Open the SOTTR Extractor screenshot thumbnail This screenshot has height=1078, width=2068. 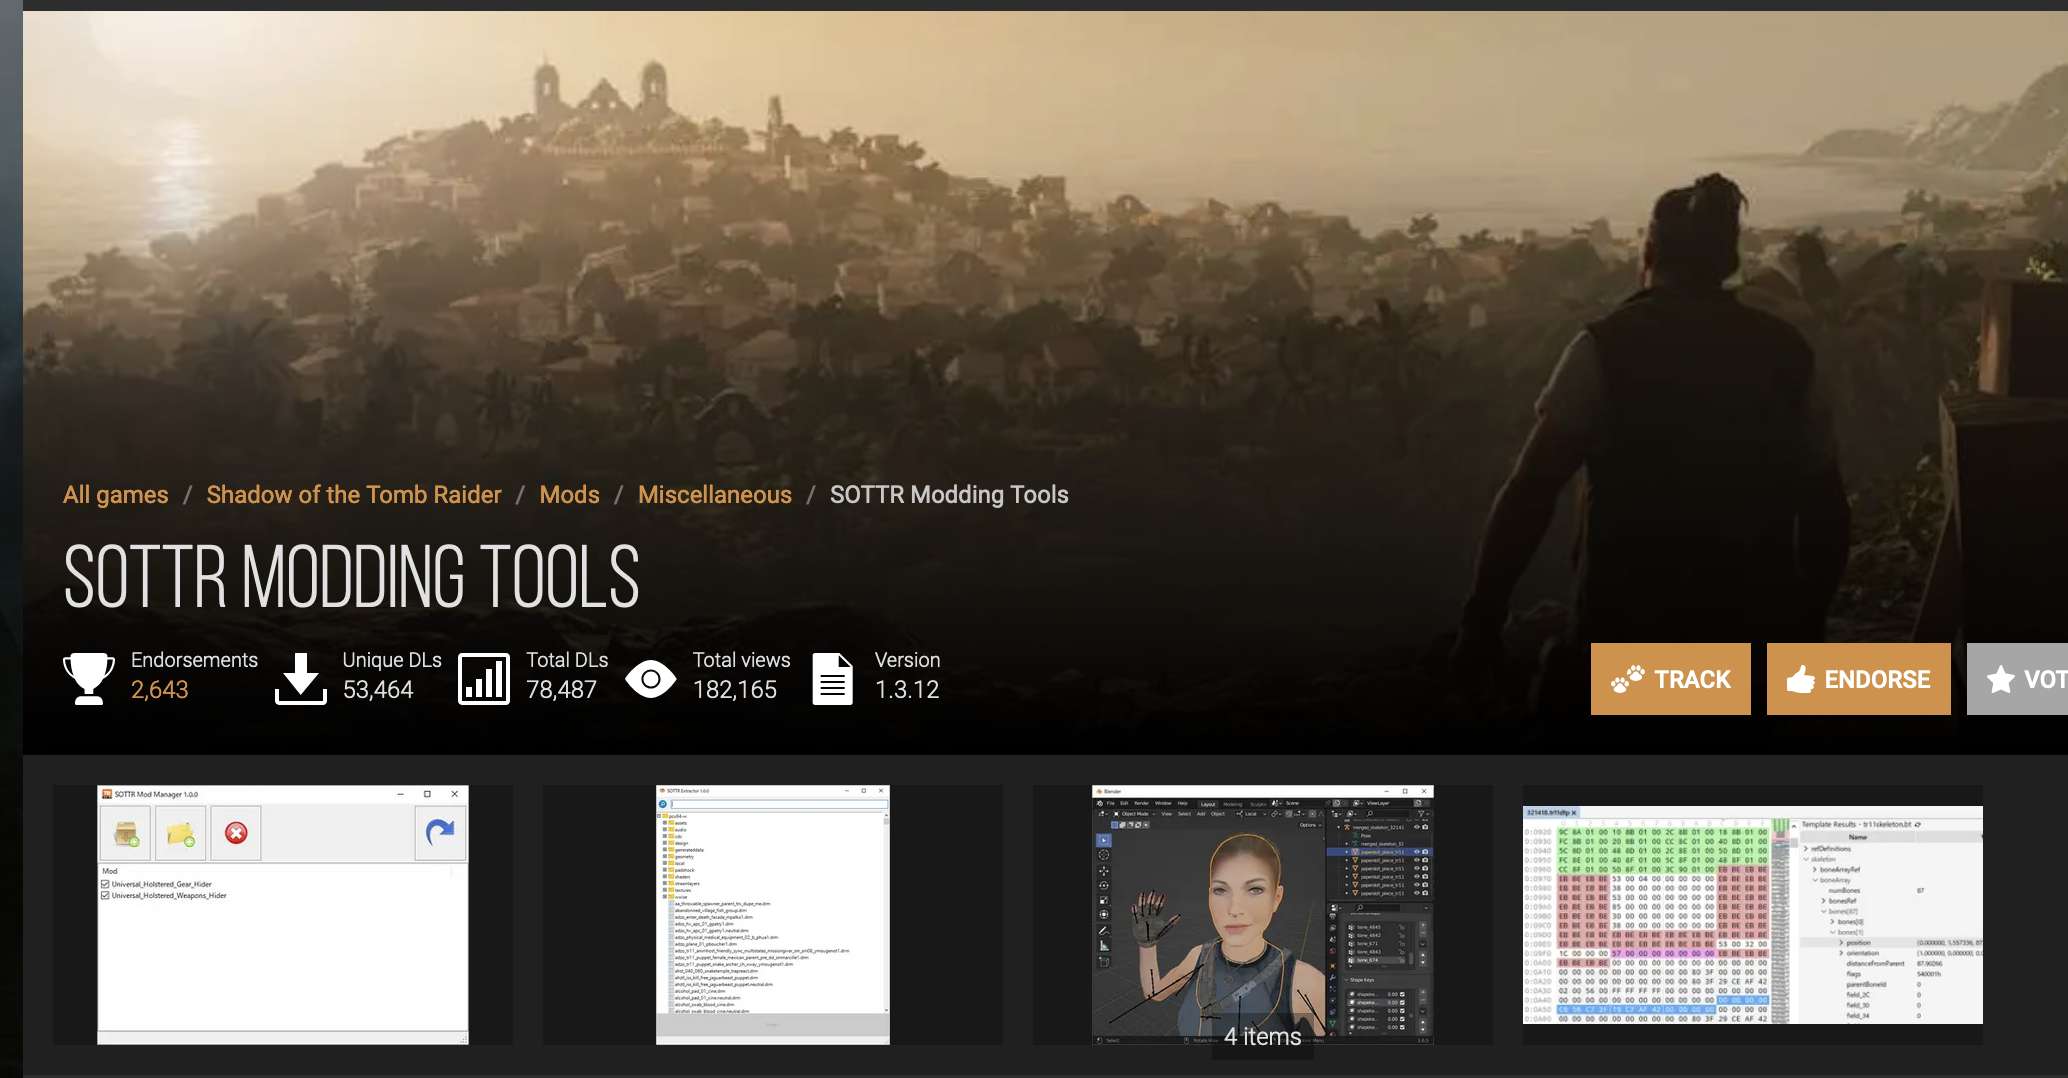[x=773, y=915]
